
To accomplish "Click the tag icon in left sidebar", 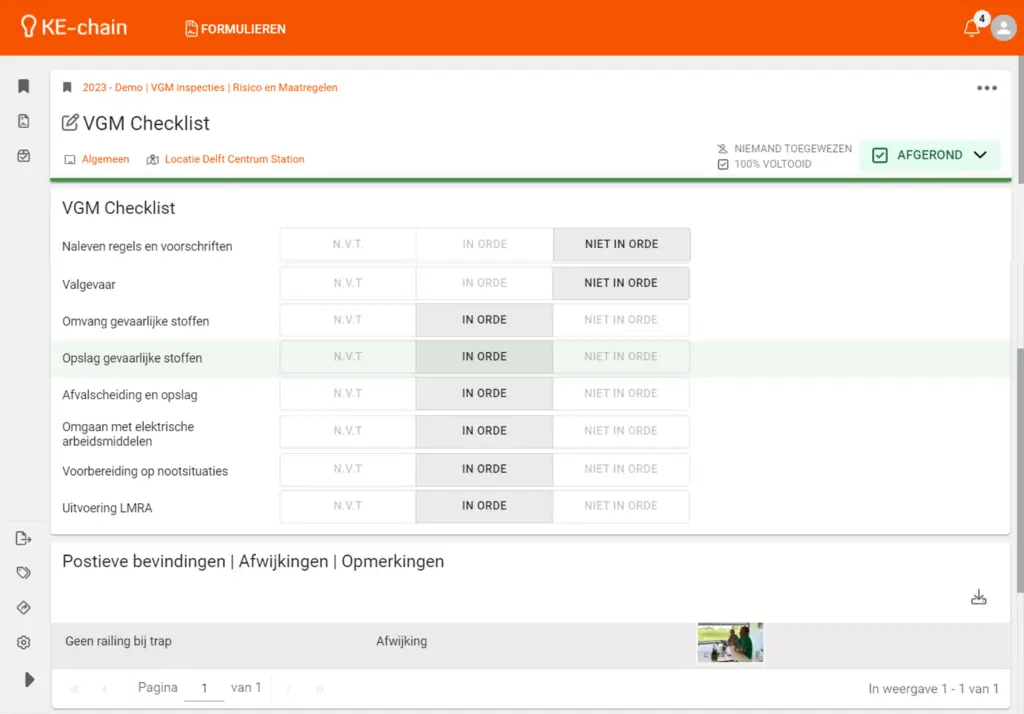I will click(x=24, y=573).
